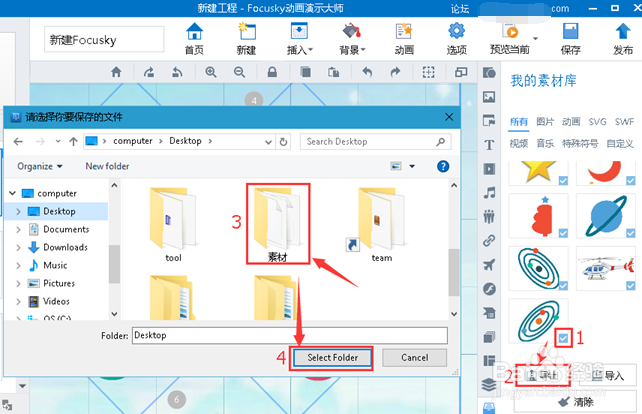
Task: Toggle checkbox on red tree asset
Action: click(x=563, y=233)
